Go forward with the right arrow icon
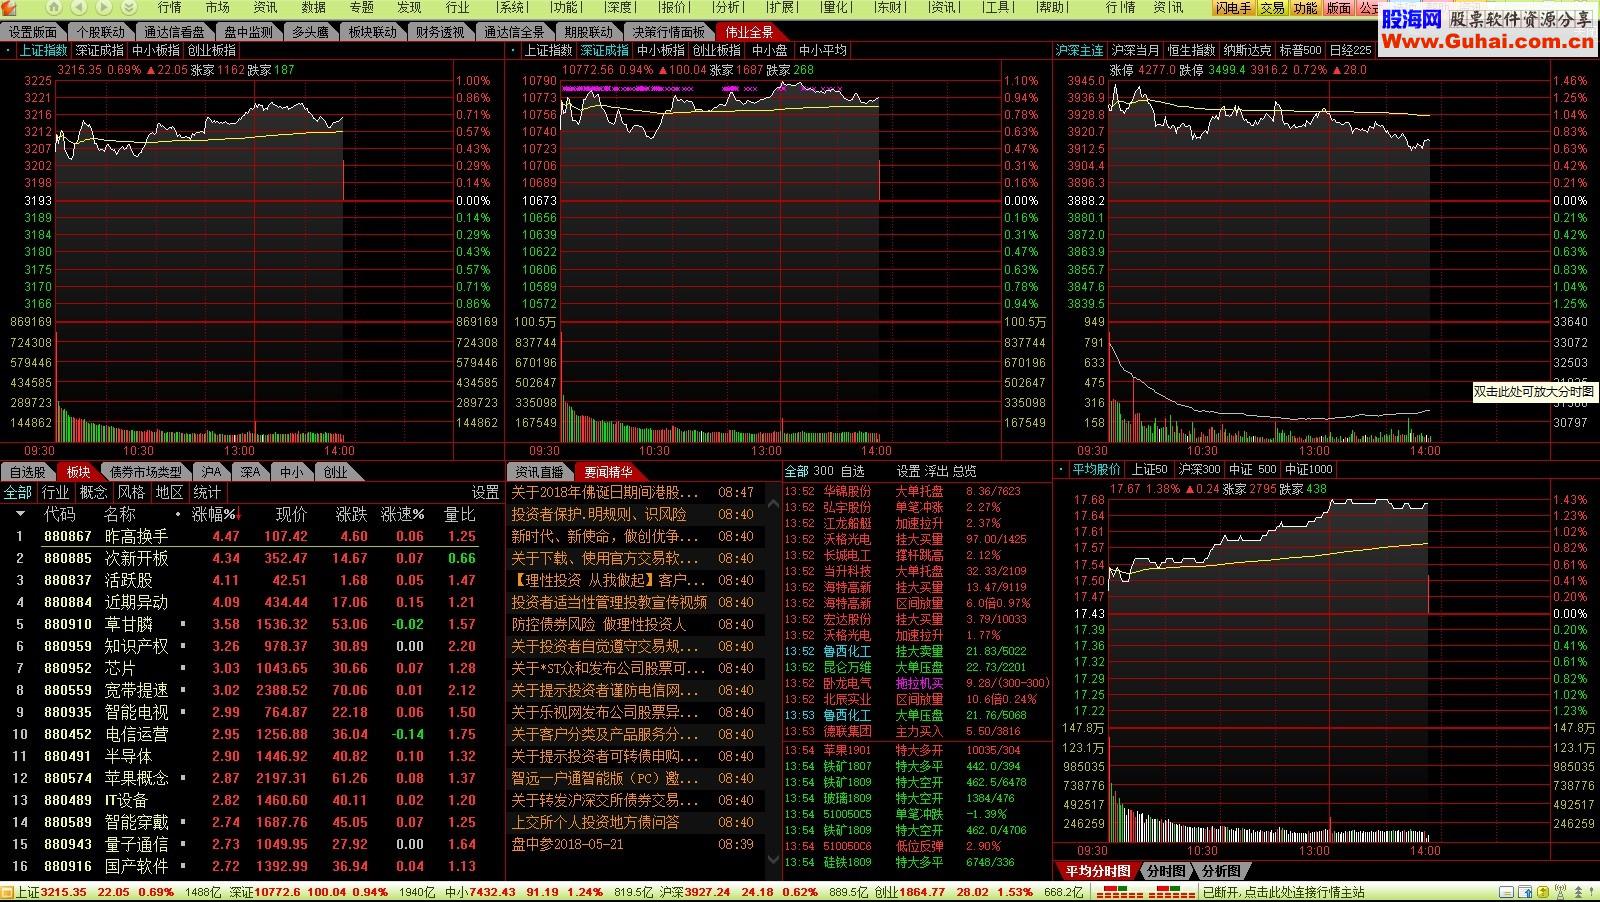The width and height of the screenshot is (1600, 902). [x=103, y=8]
